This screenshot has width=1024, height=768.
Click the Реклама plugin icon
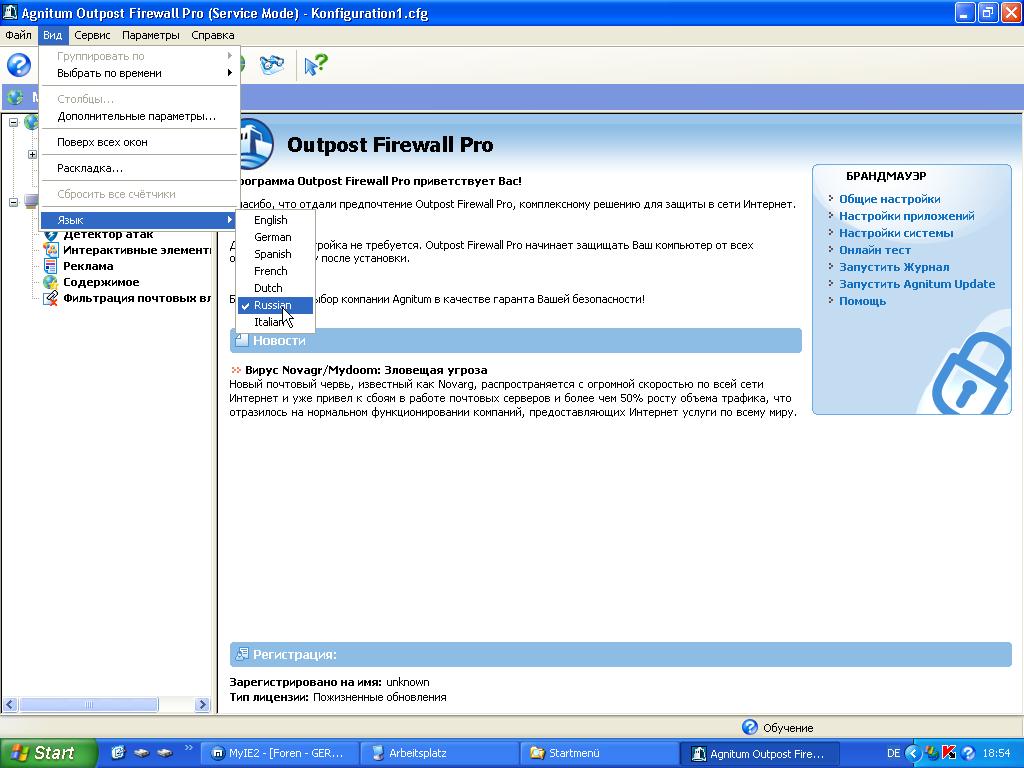tap(50, 266)
